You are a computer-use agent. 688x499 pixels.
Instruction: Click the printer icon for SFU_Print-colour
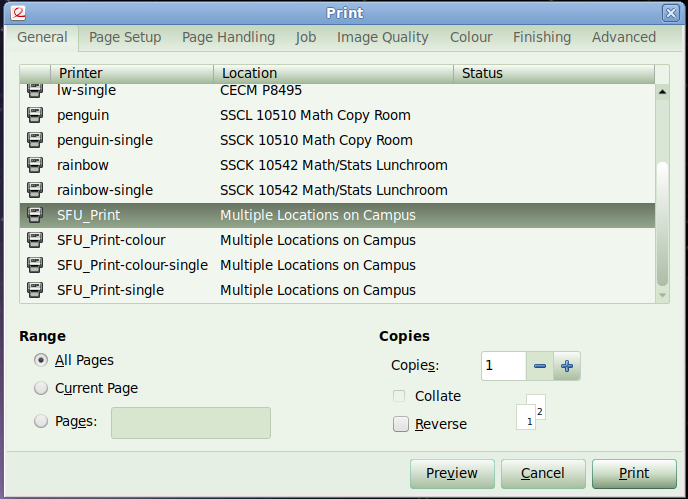[35, 240]
